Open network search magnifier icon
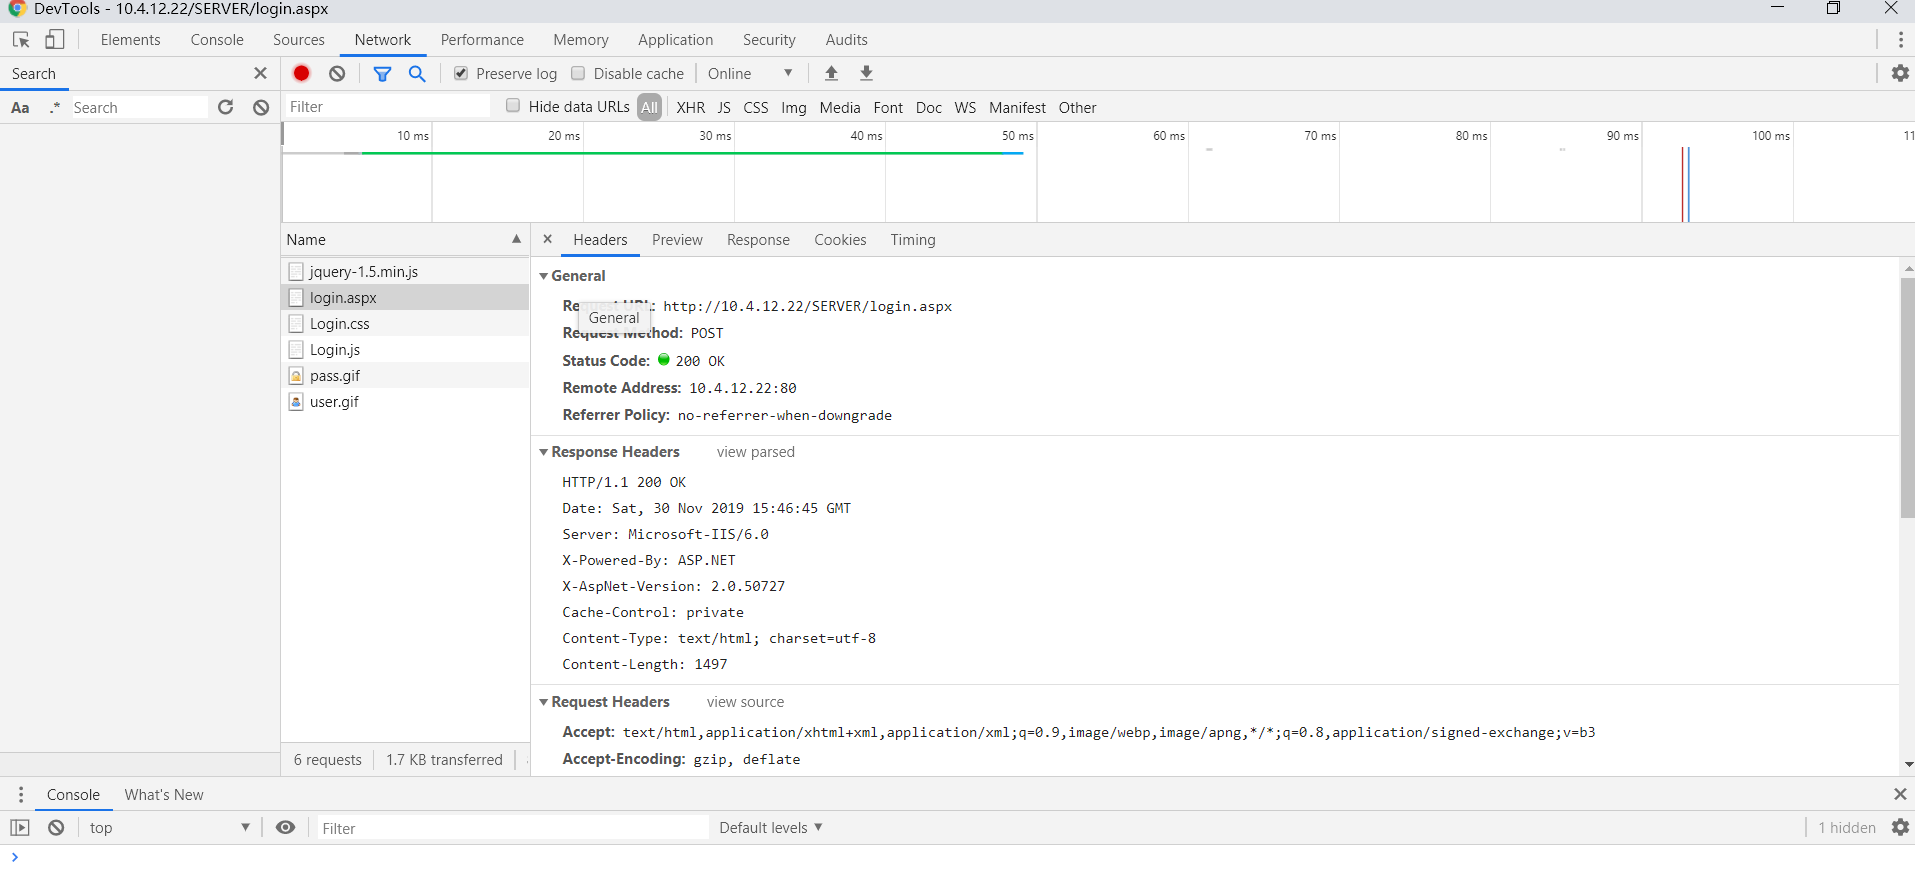Viewport: 1915px width, 883px height. click(x=417, y=73)
